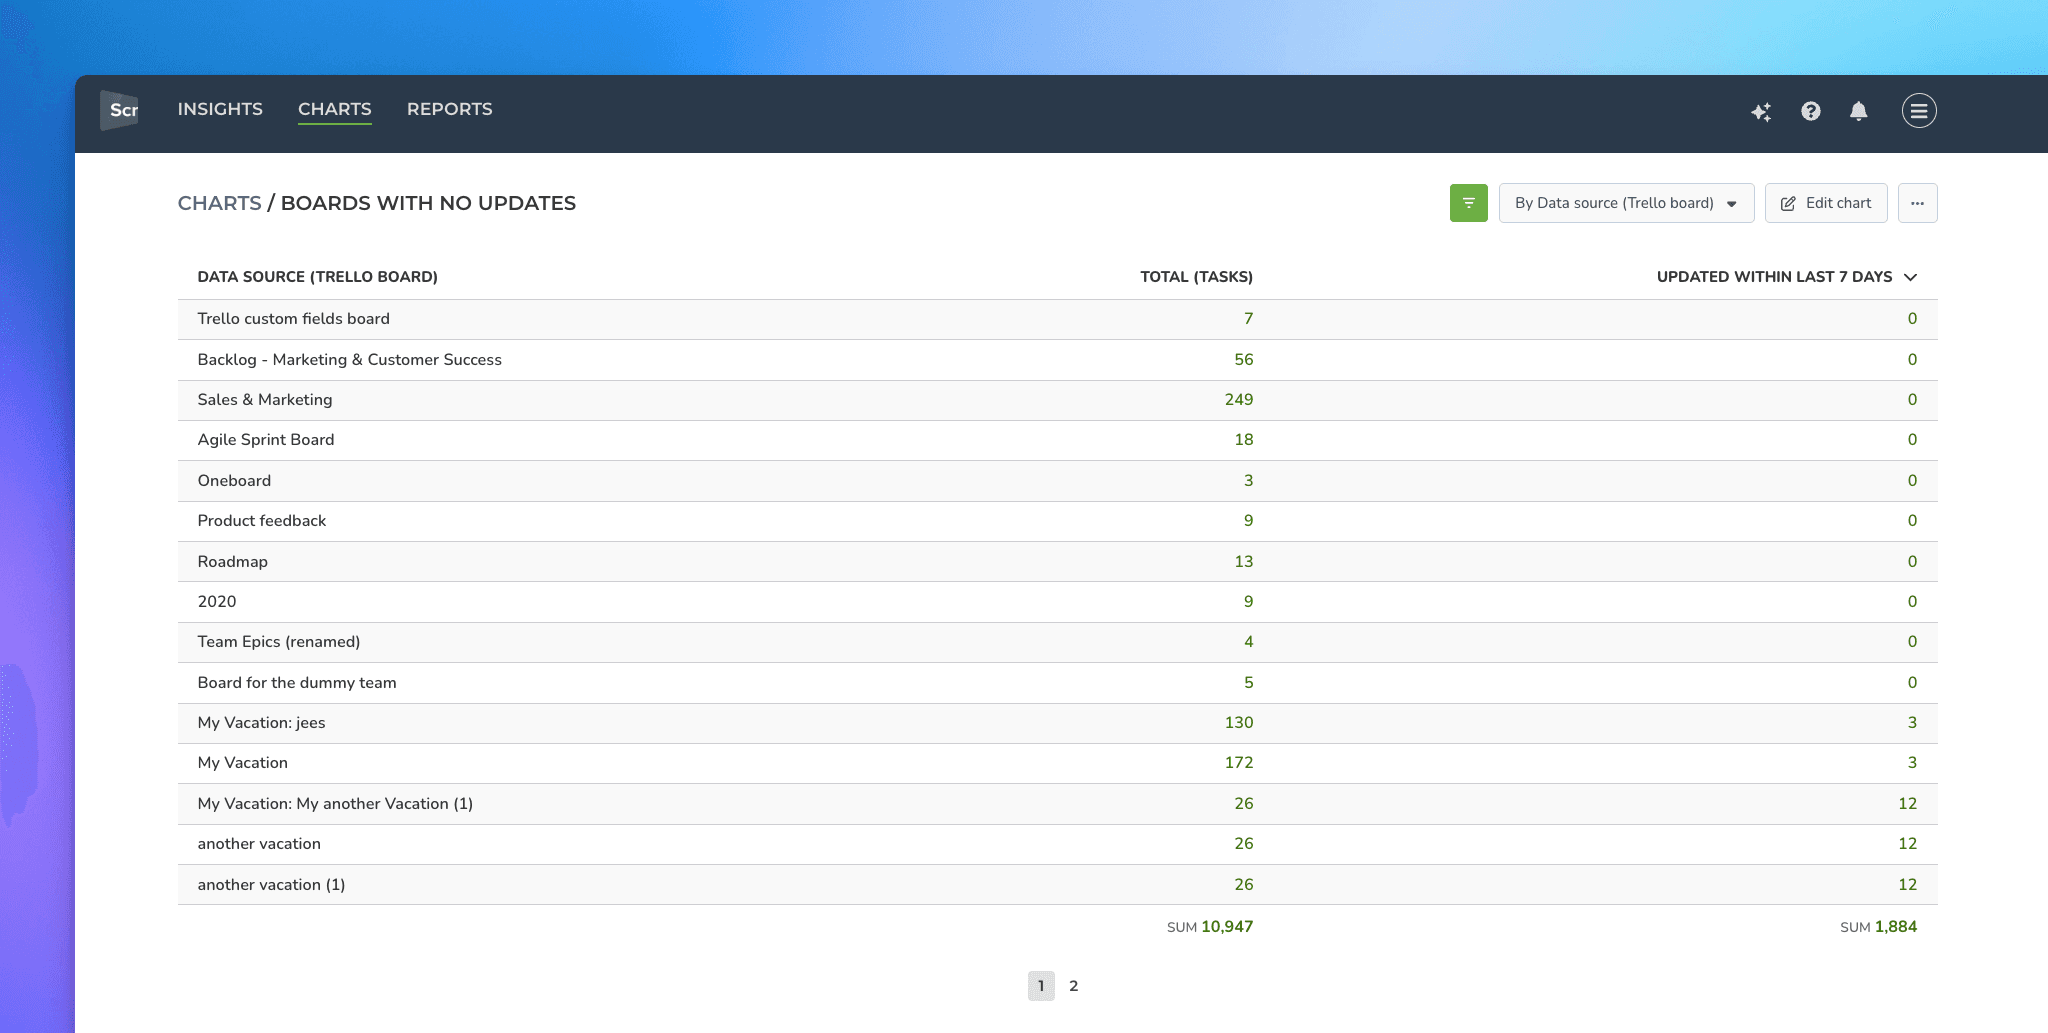The height and width of the screenshot is (1033, 2048).
Task: Select page 1 in pagination
Action: (x=1041, y=986)
